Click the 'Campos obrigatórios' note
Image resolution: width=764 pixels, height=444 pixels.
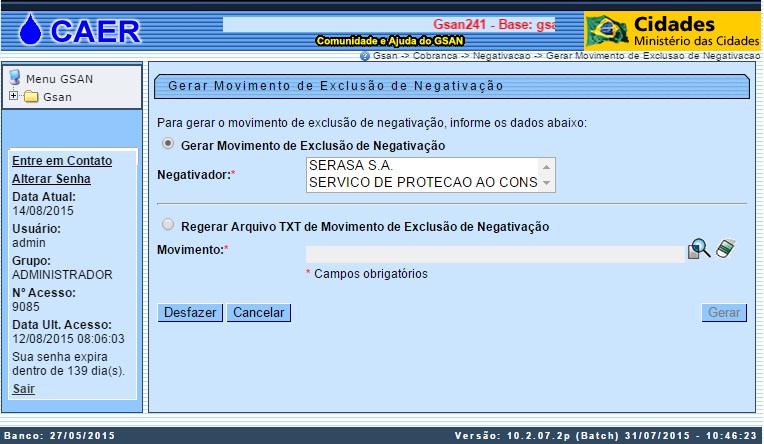tap(370, 274)
